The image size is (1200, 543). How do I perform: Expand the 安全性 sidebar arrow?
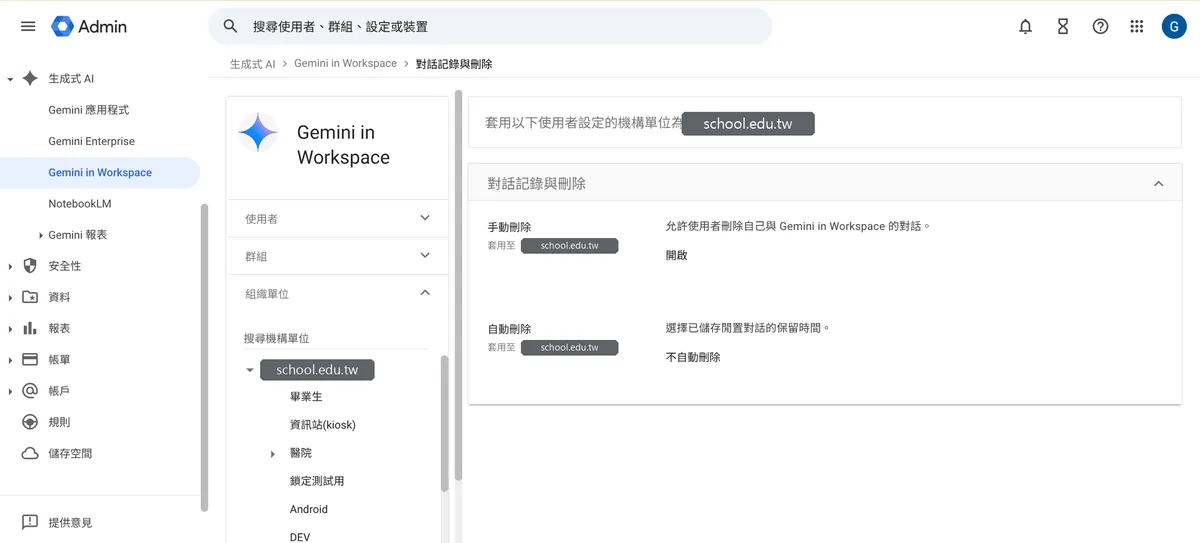click(x=10, y=266)
